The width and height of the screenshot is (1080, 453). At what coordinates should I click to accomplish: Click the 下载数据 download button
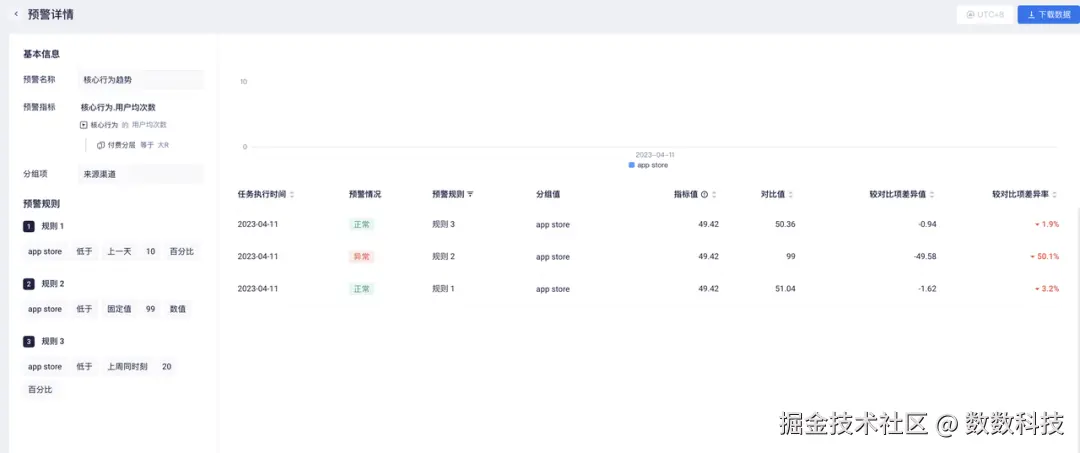click(1048, 14)
